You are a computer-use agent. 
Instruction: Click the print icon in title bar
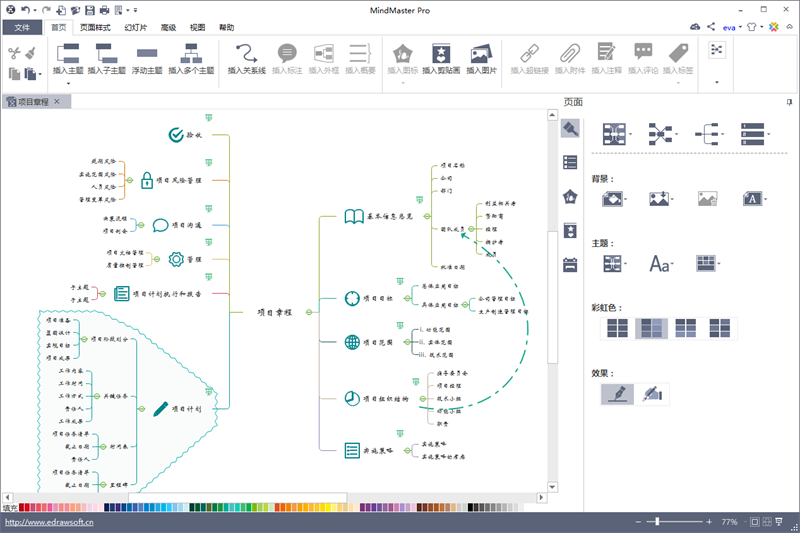(x=104, y=10)
